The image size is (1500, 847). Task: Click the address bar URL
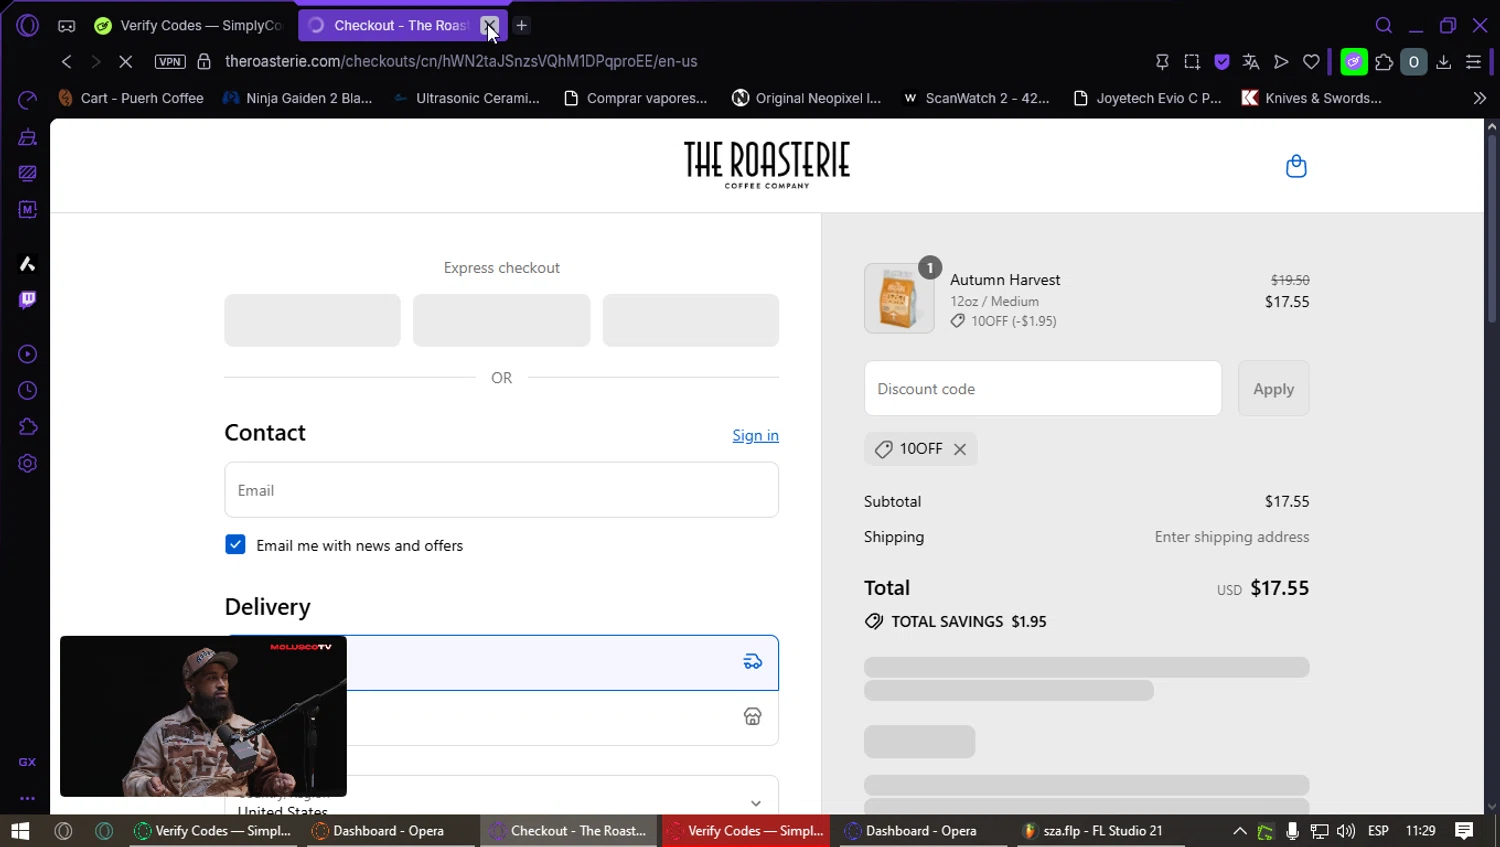pyautogui.click(x=461, y=61)
